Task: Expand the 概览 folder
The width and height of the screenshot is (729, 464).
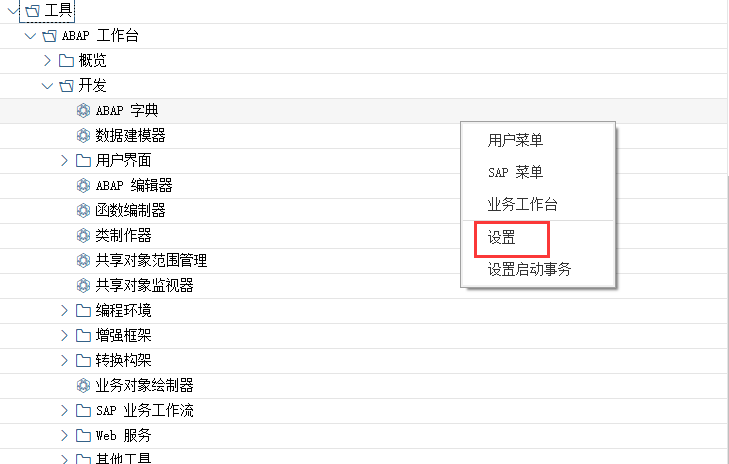Action: [x=47, y=61]
